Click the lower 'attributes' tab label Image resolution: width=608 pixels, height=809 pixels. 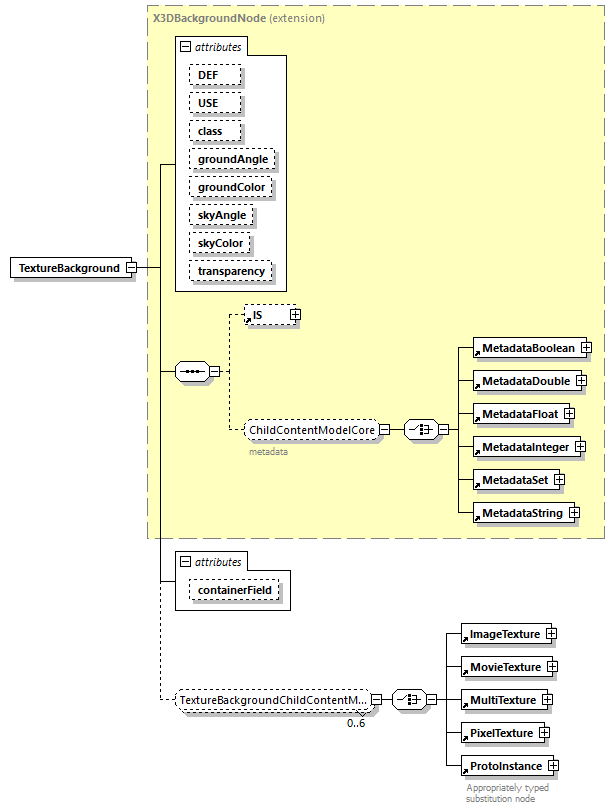point(218,562)
